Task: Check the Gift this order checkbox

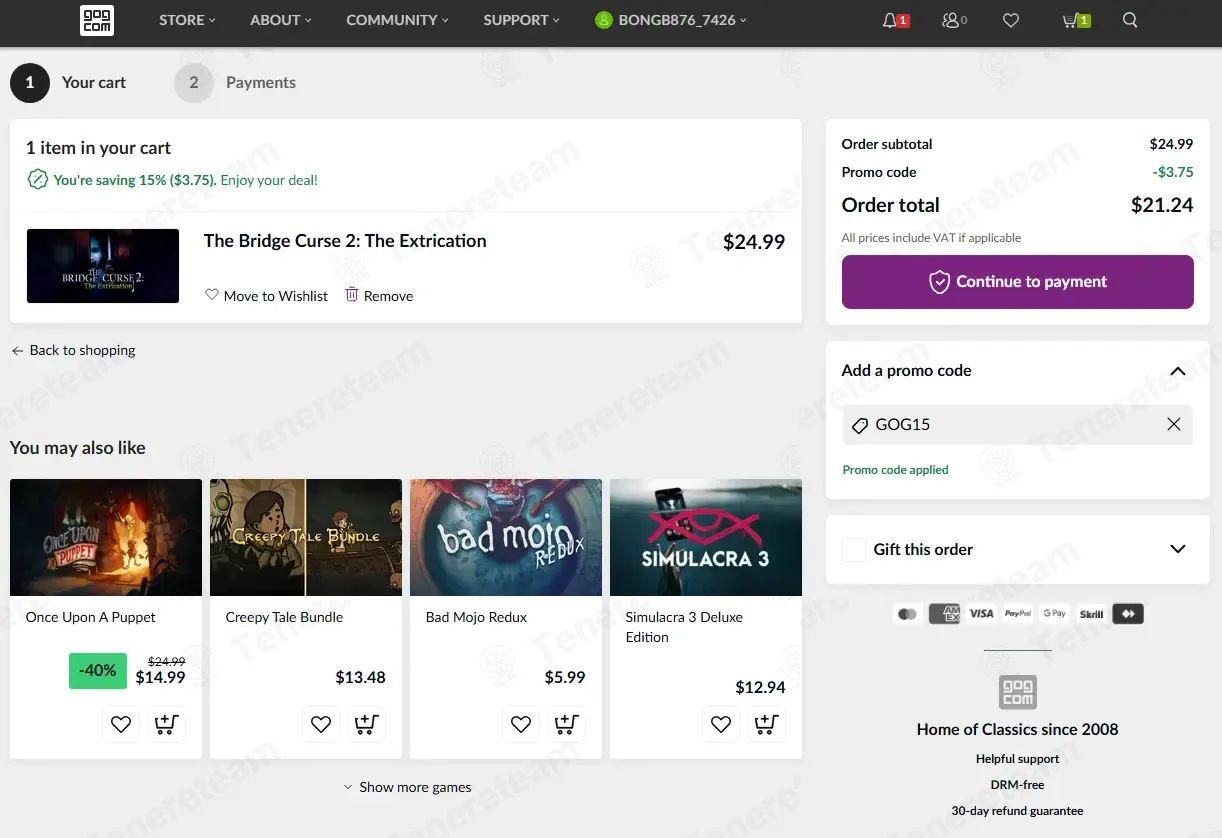Action: pos(854,550)
